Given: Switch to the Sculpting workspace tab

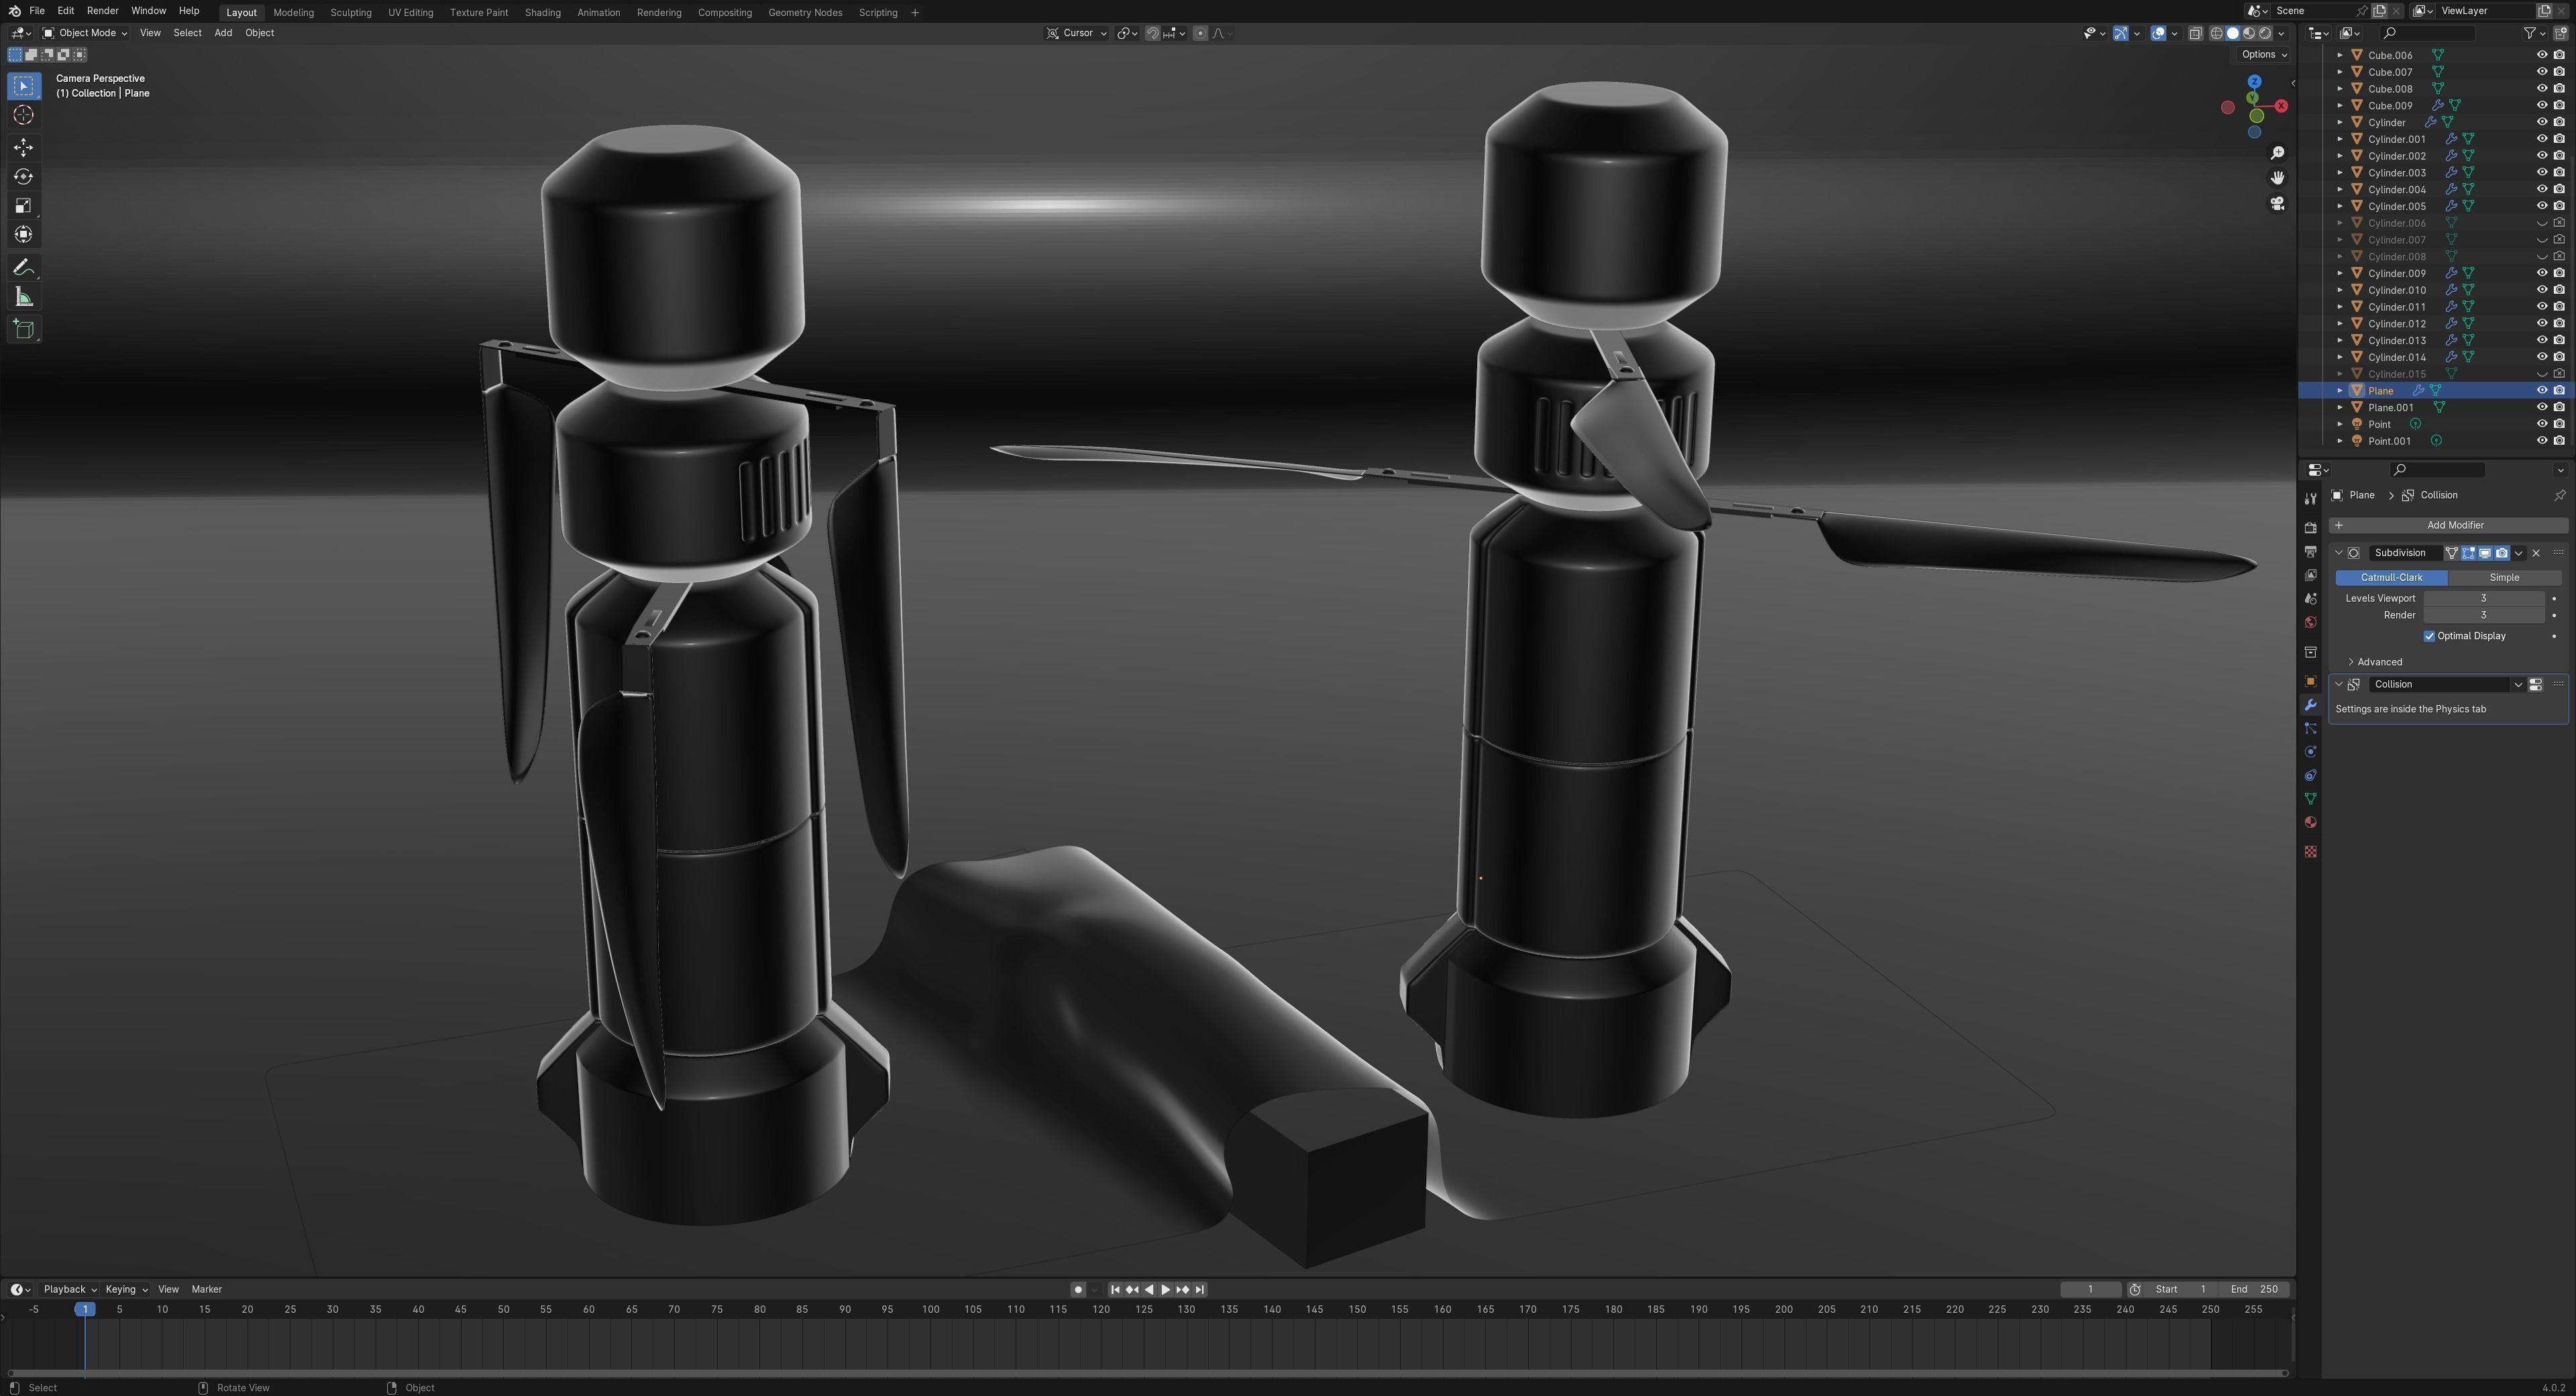Looking at the screenshot, I should coord(350,12).
